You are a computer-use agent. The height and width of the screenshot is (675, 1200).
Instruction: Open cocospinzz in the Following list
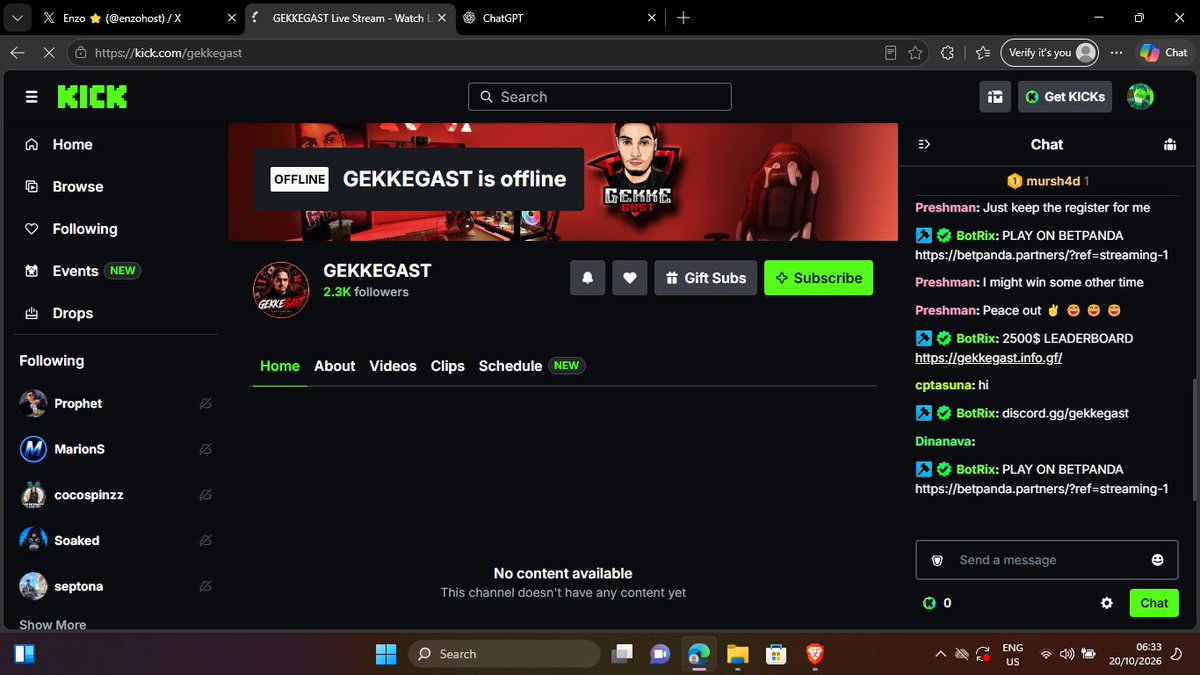[88, 495]
